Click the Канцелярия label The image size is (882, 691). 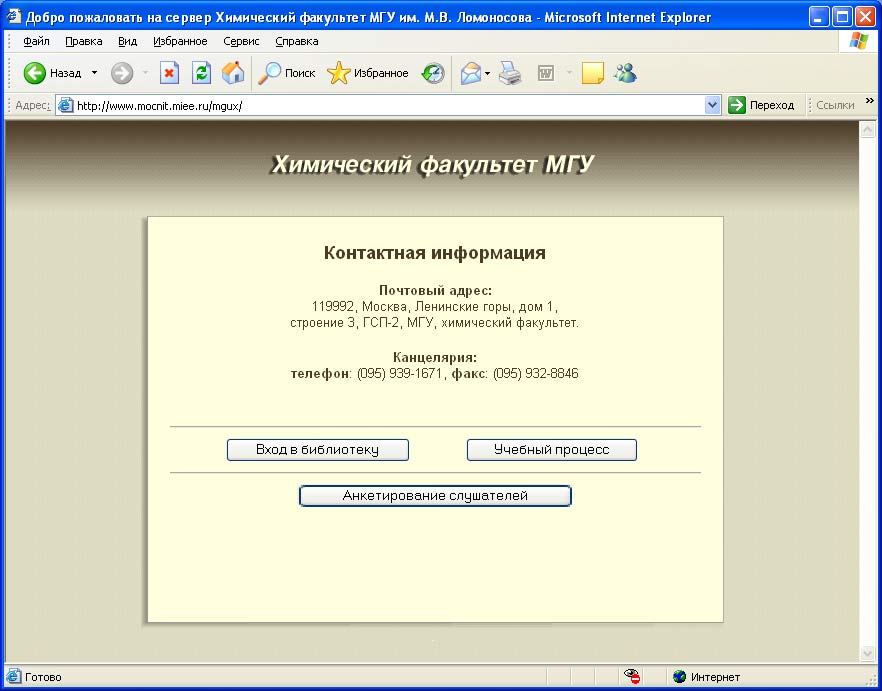coord(435,357)
